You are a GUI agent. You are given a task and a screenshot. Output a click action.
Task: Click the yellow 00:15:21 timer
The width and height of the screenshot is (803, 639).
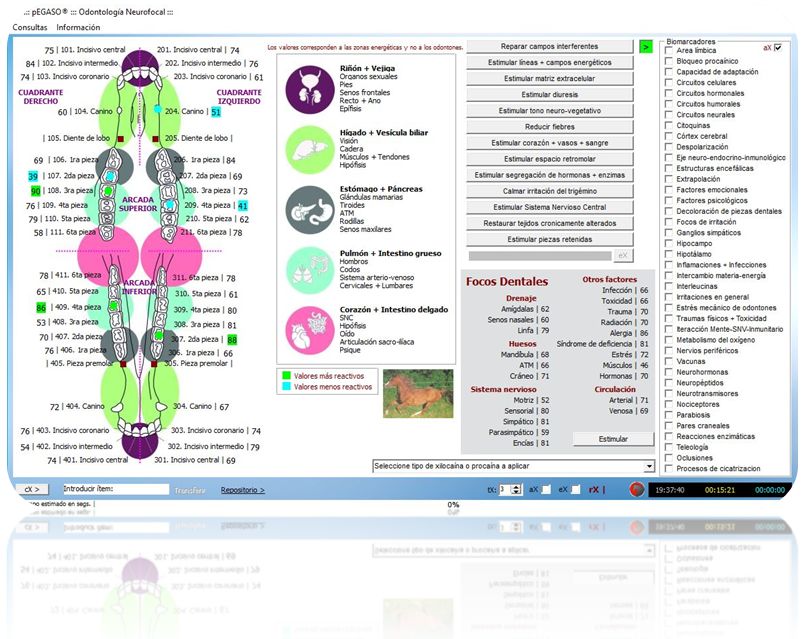tap(720, 490)
